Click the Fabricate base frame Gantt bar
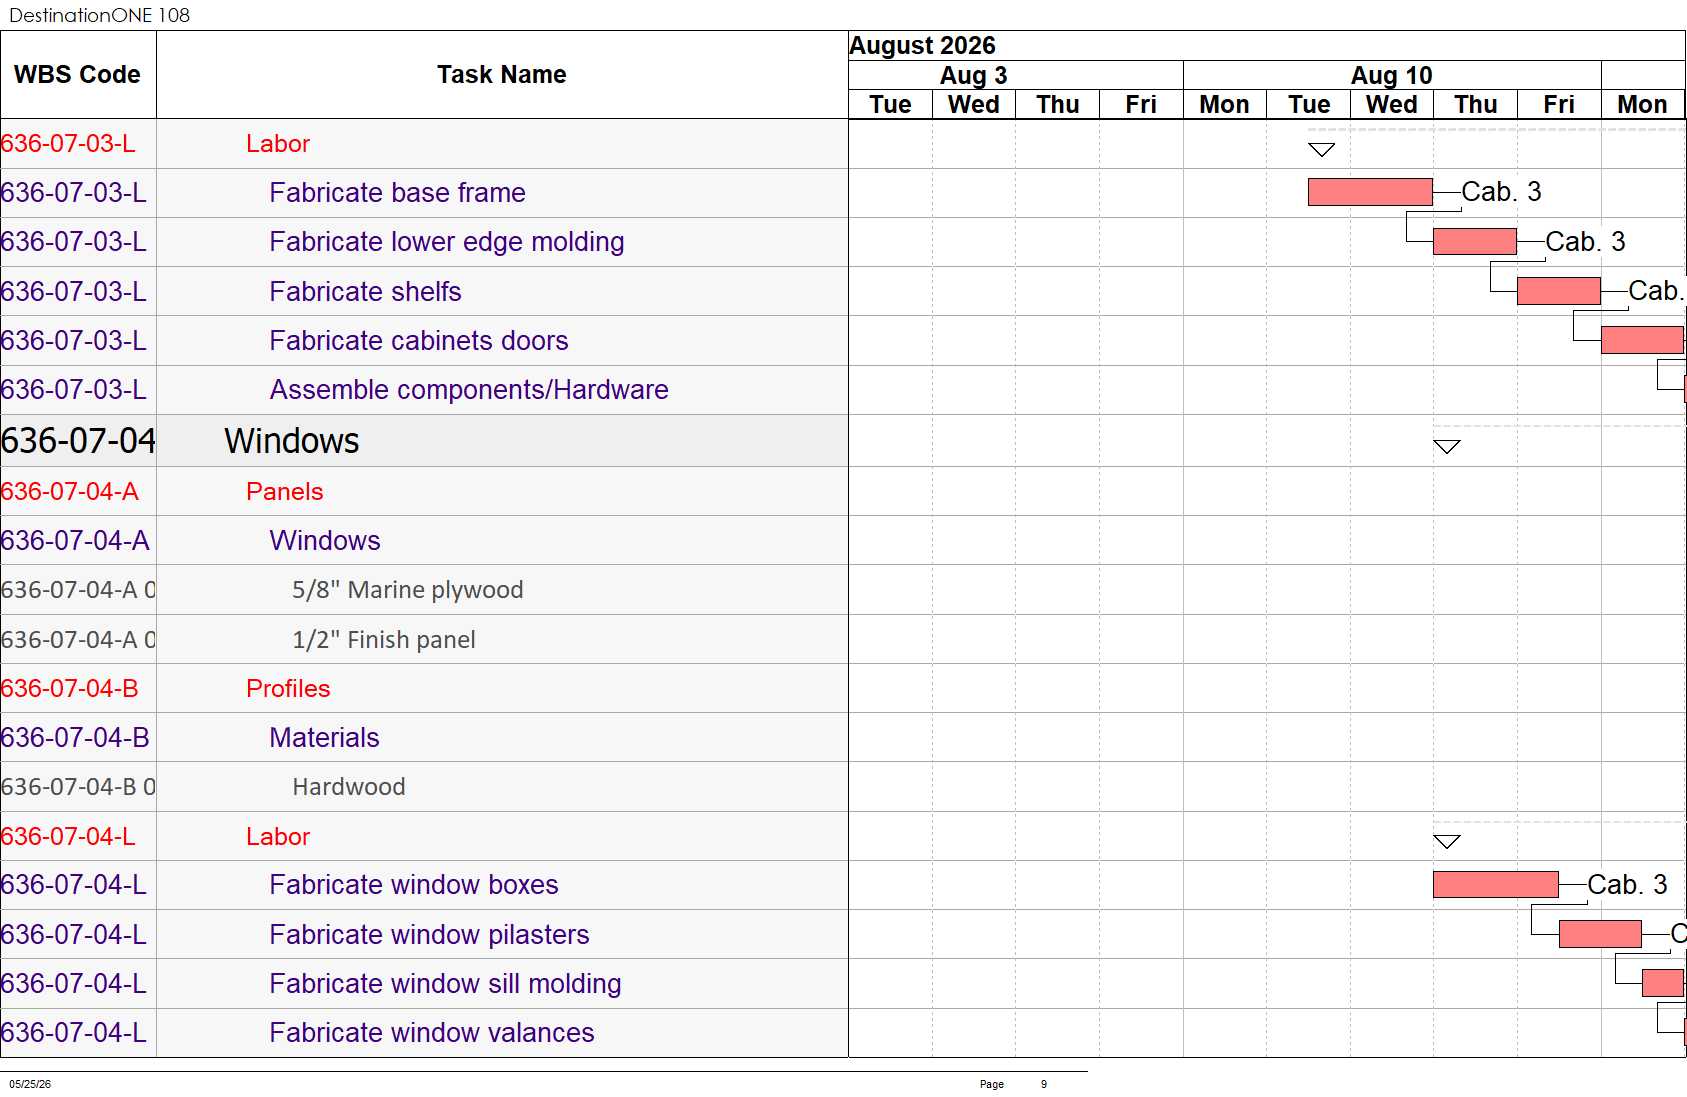The width and height of the screenshot is (1687, 1097). (1370, 192)
